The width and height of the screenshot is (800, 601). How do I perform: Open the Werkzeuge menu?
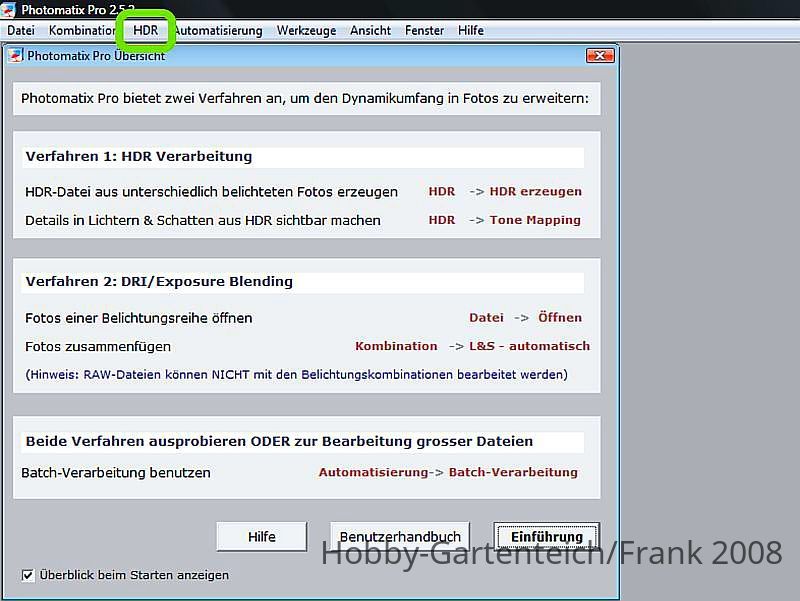(306, 31)
